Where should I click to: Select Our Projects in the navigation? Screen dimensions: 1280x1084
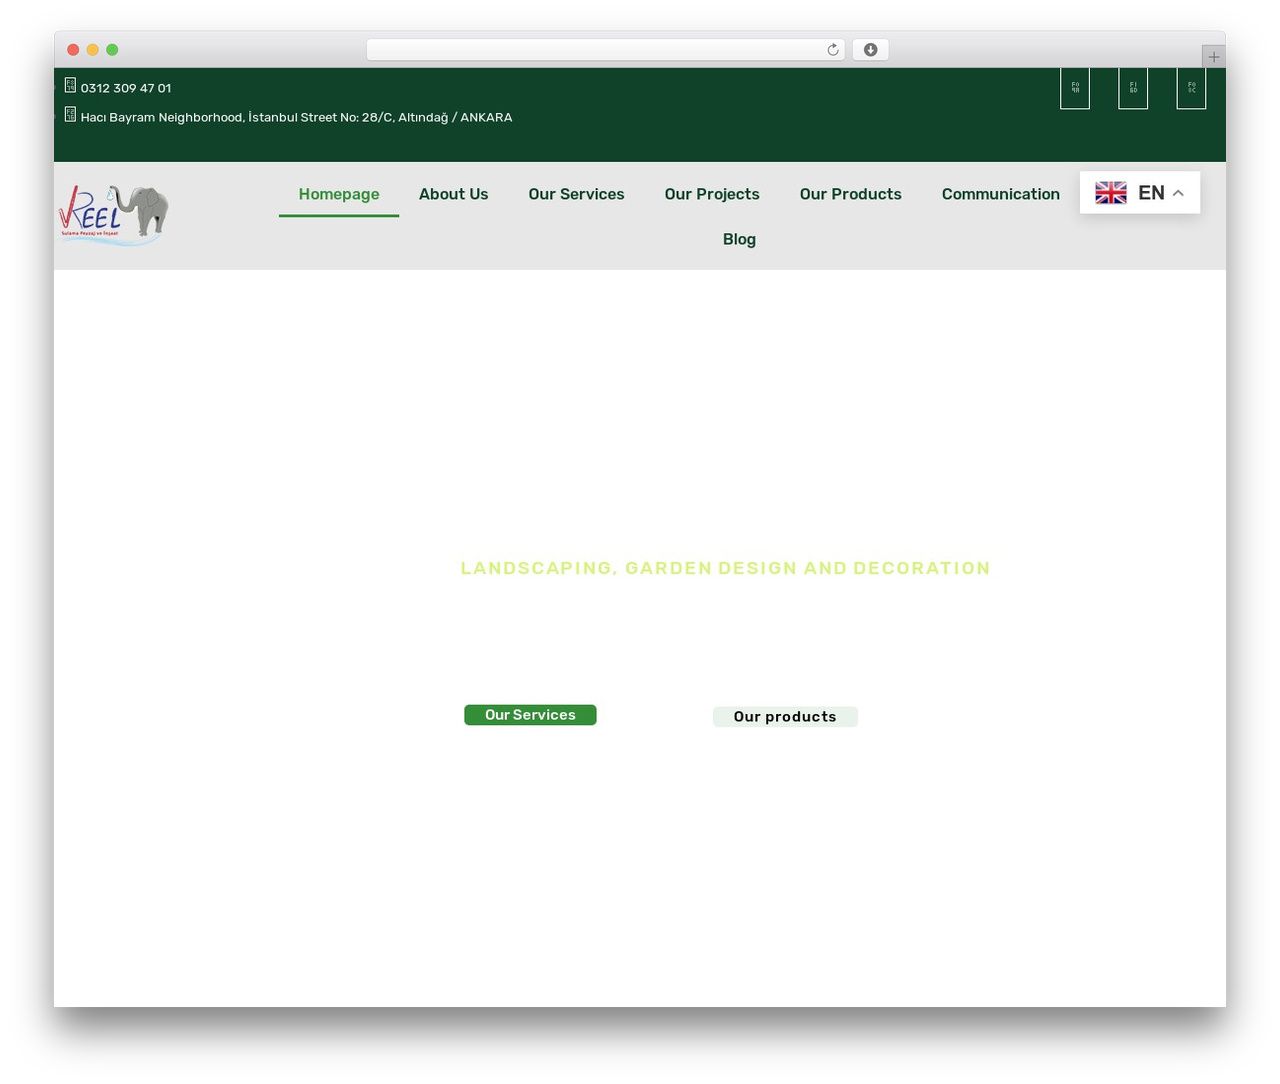[712, 194]
